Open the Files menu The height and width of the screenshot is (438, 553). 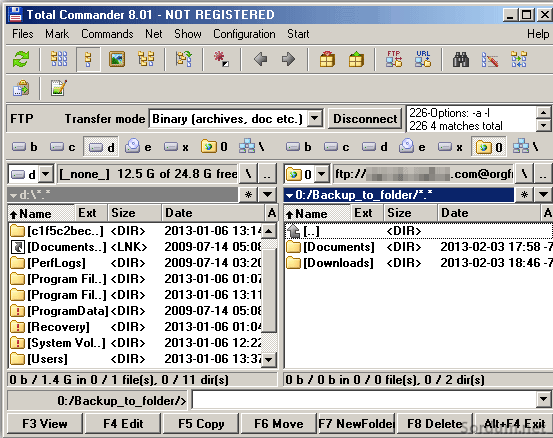23,34
